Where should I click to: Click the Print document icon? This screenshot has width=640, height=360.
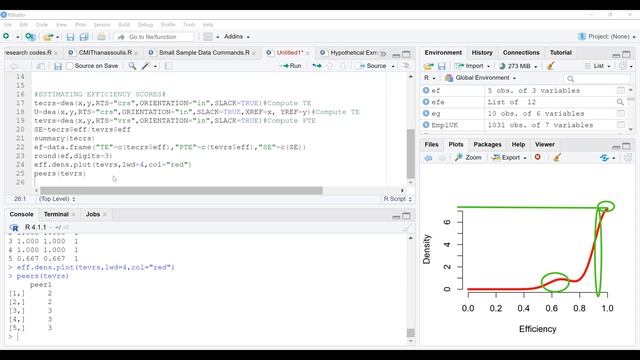[101, 37]
